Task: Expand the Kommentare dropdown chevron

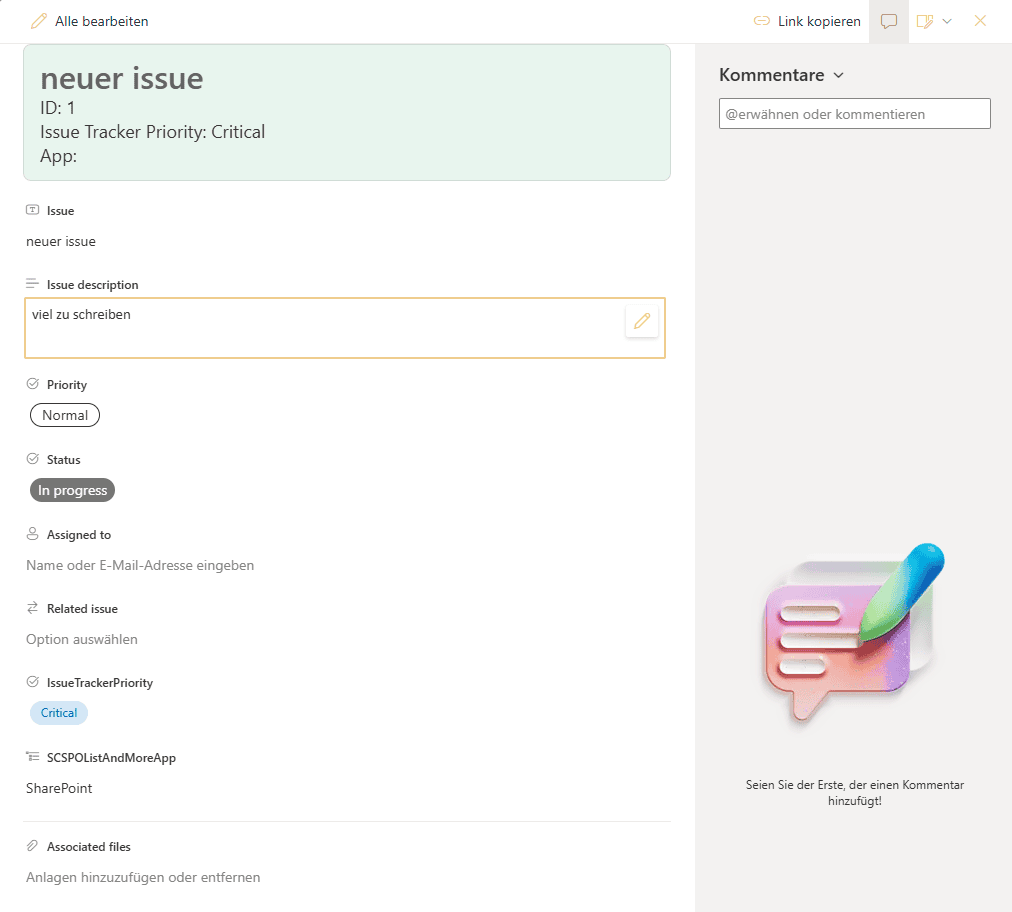Action: click(x=839, y=76)
